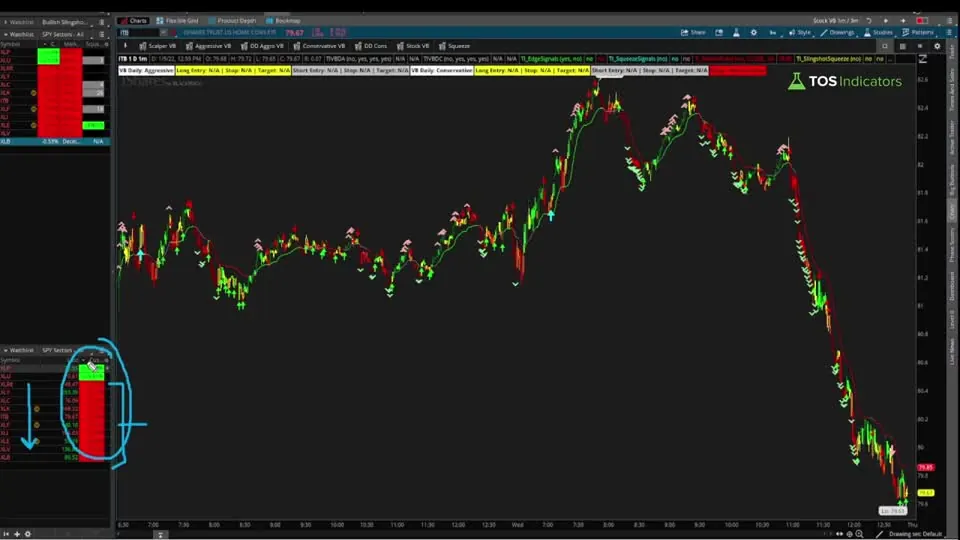Collapse the quick toolbar with the arrow

(x=126, y=46)
